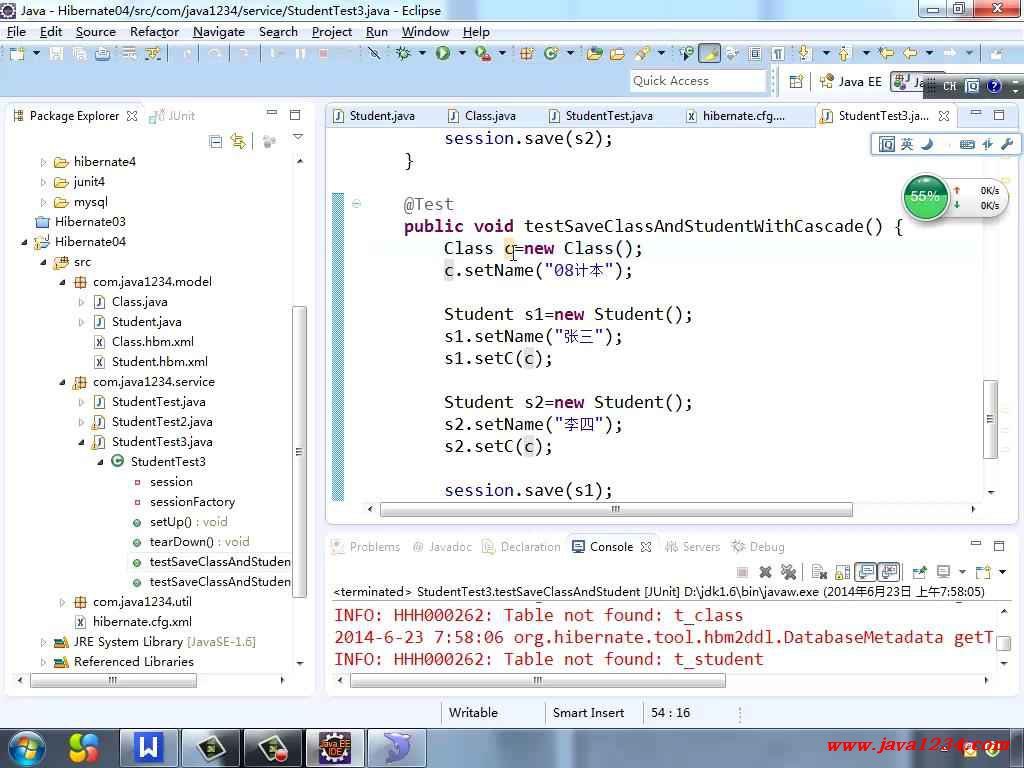
Task: Open the Refactor menu
Action: point(154,32)
